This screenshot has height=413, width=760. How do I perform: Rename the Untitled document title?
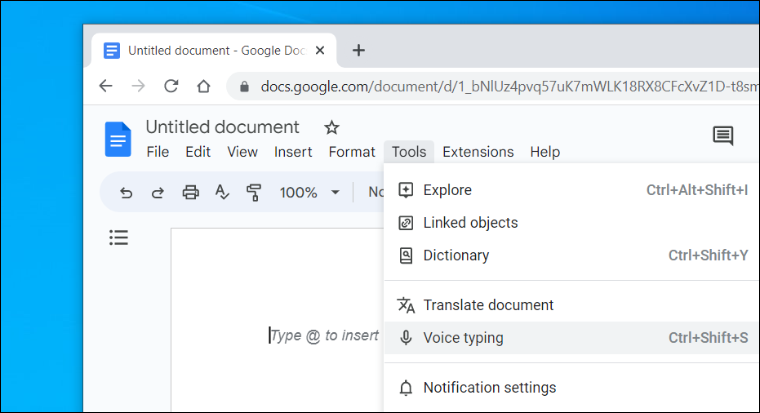(x=222, y=127)
